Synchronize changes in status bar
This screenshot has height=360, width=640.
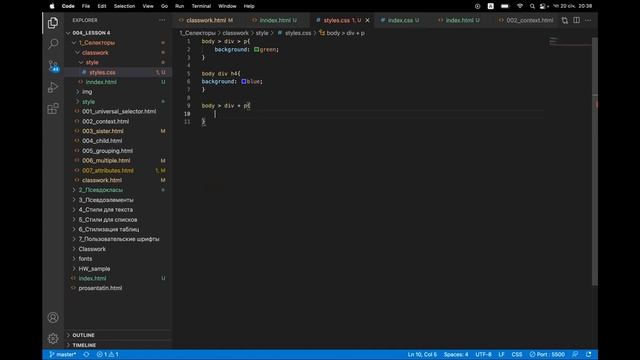[x=86, y=354]
